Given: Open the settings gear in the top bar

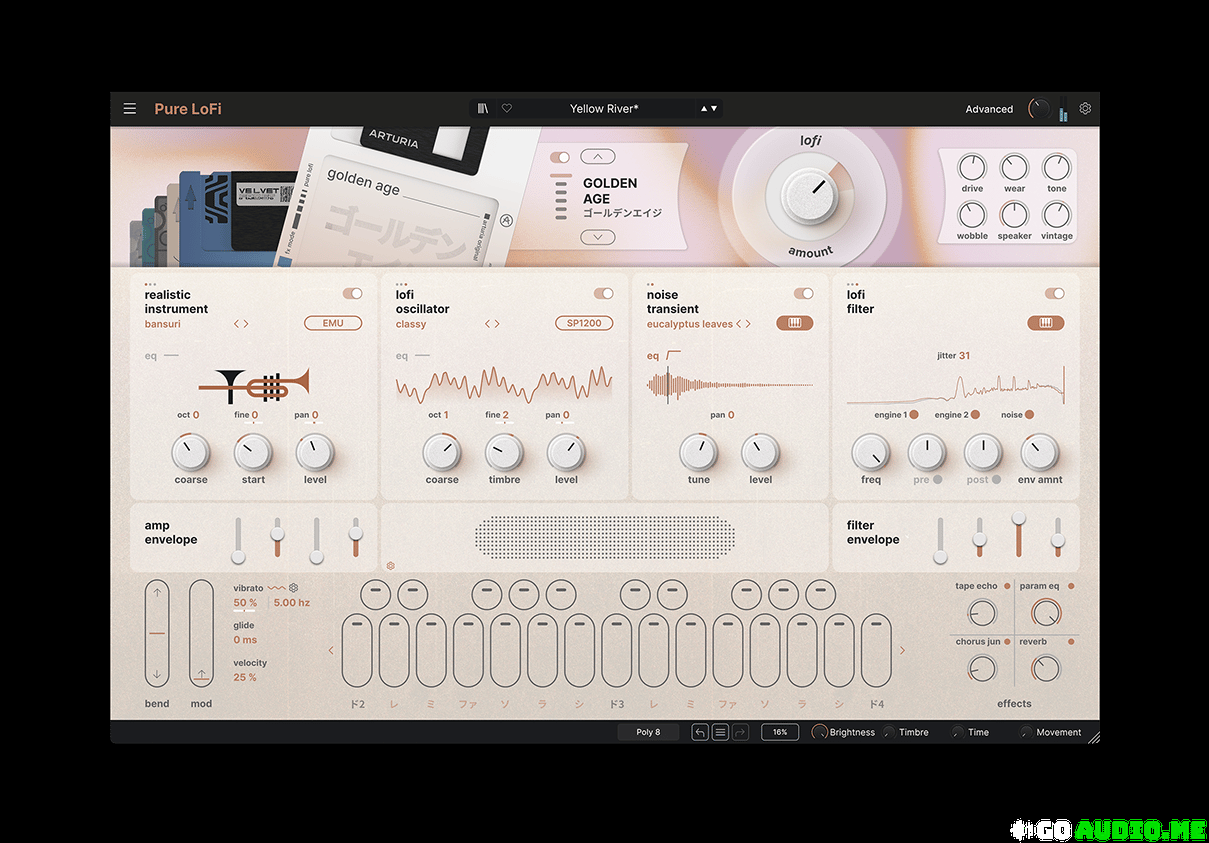Looking at the screenshot, I should [1085, 109].
